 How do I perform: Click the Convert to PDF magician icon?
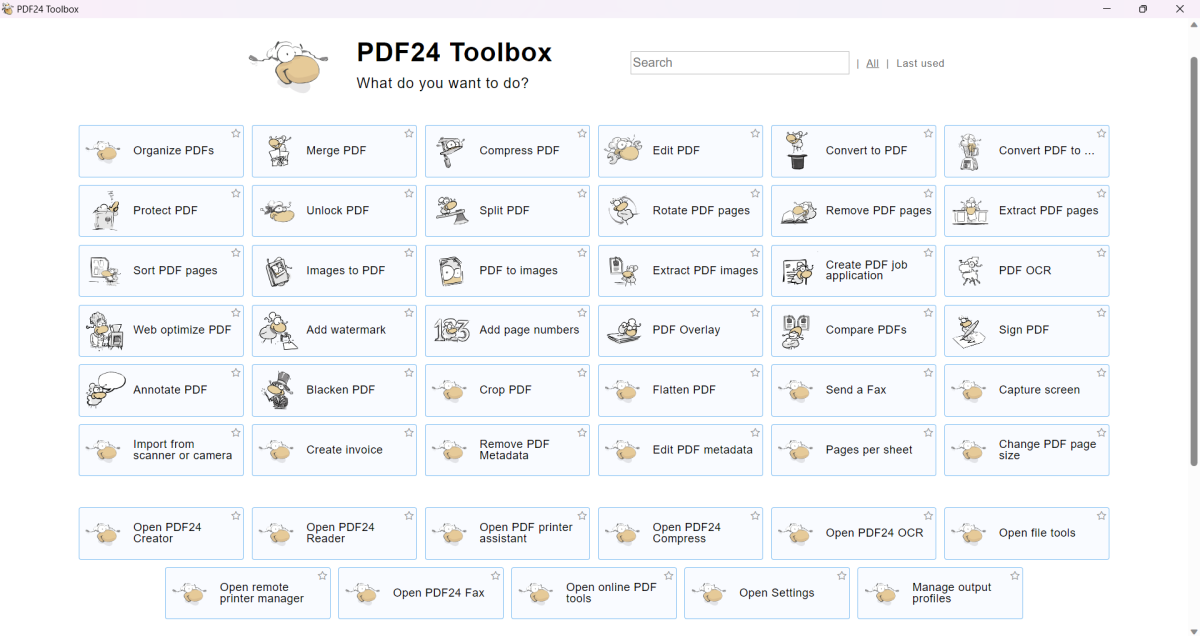[796, 151]
